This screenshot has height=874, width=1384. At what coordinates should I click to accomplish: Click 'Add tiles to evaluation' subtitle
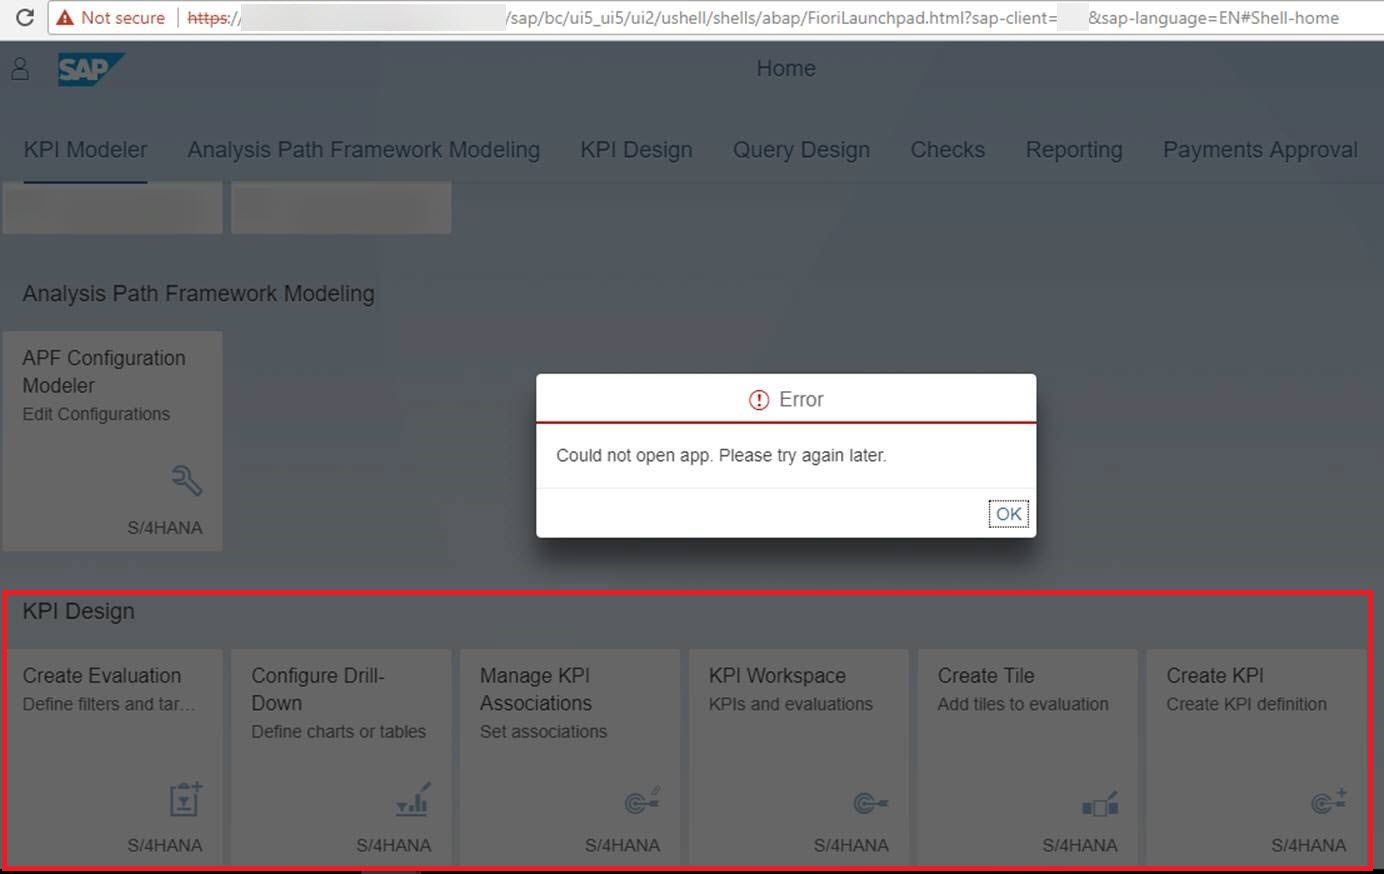tap(1023, 704)
